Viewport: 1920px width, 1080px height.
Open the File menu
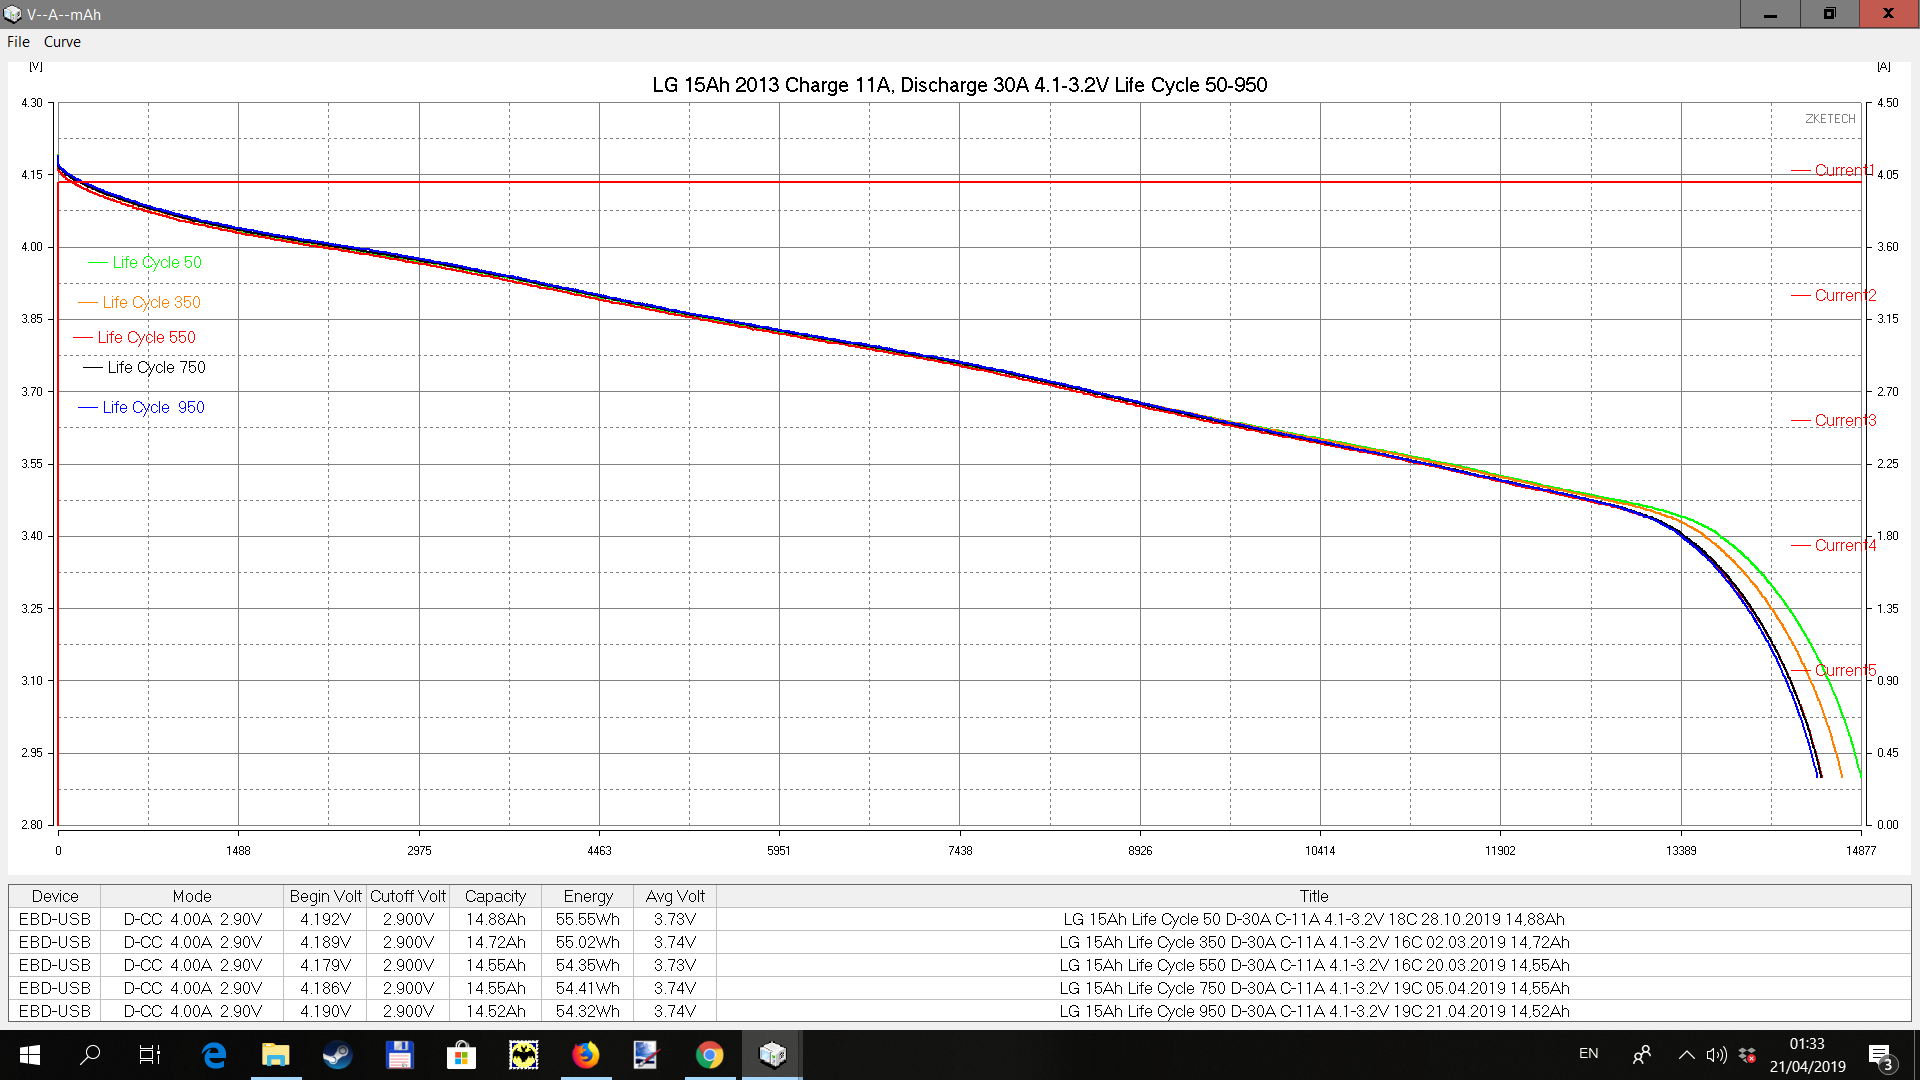point(18,42)
